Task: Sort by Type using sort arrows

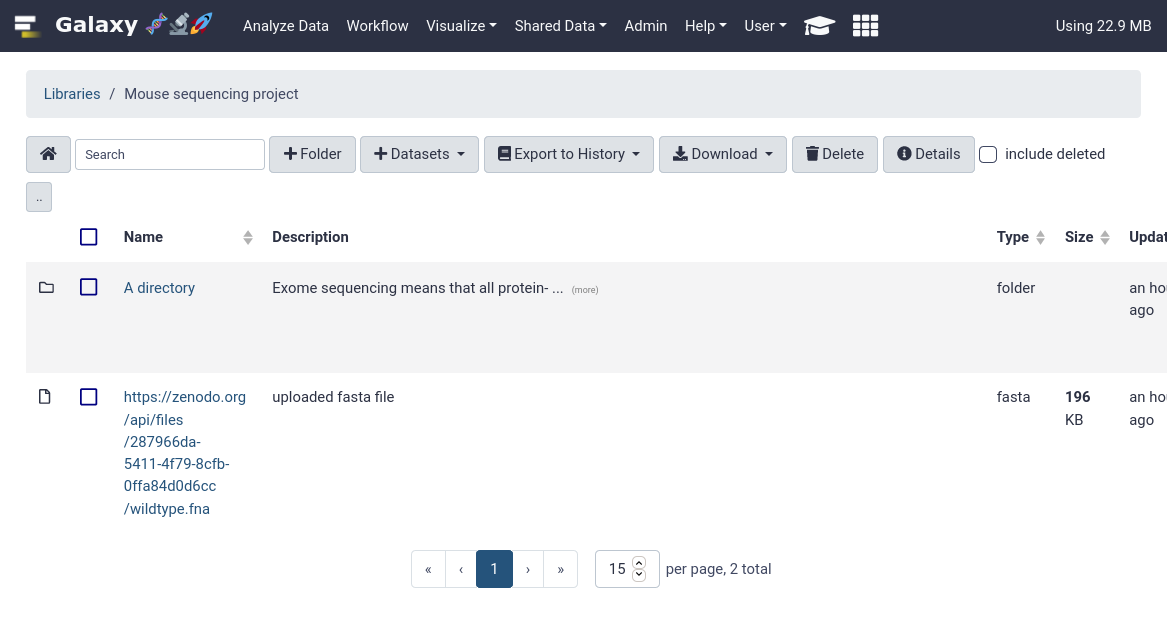Action: point(1040,237)
